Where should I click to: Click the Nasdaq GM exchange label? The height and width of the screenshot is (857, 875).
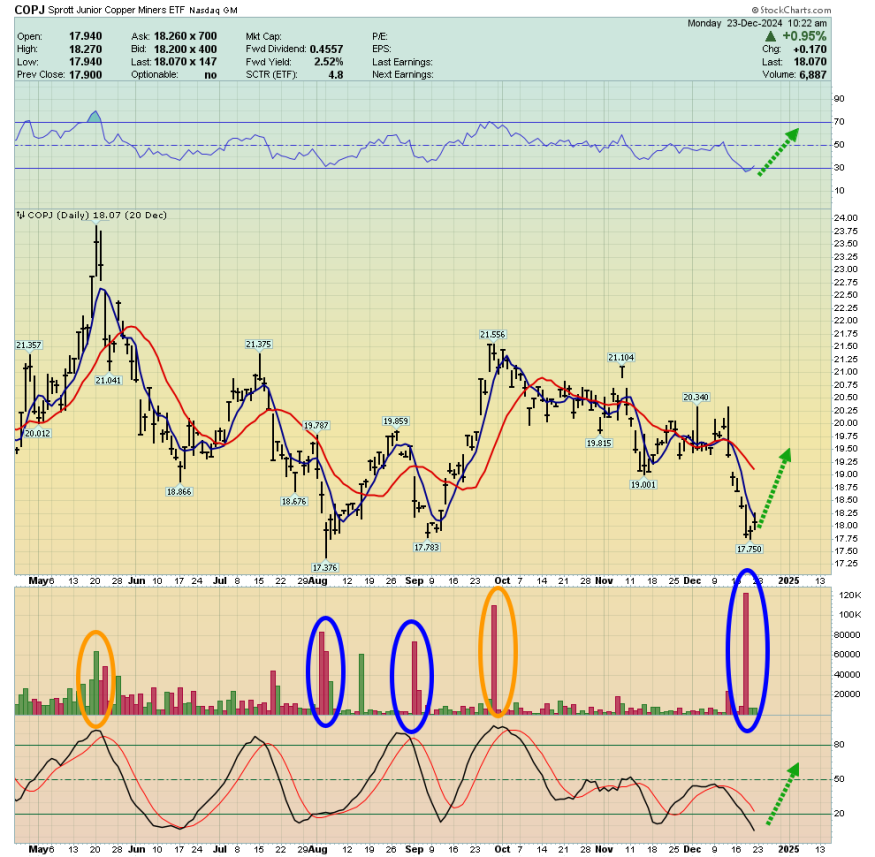213,11
